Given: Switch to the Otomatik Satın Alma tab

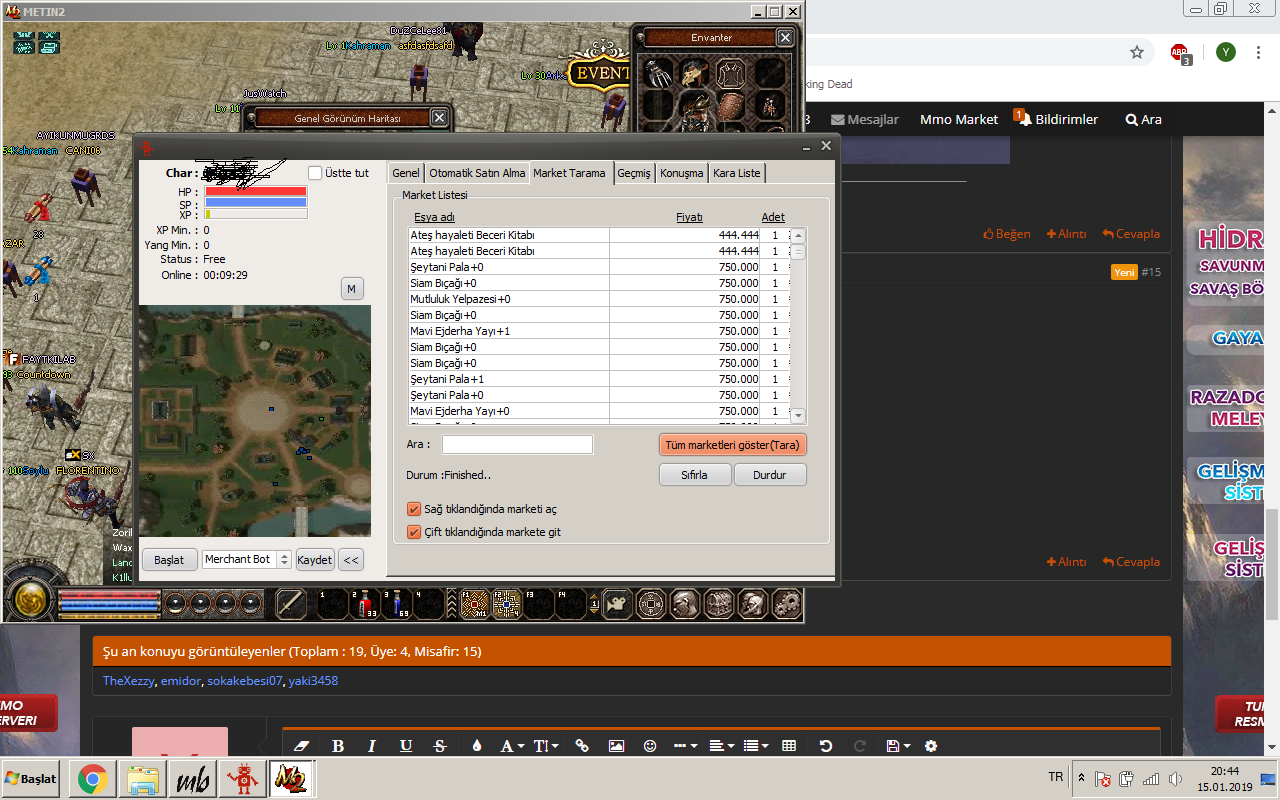Looking at the screenshot, I should point(477,173).
